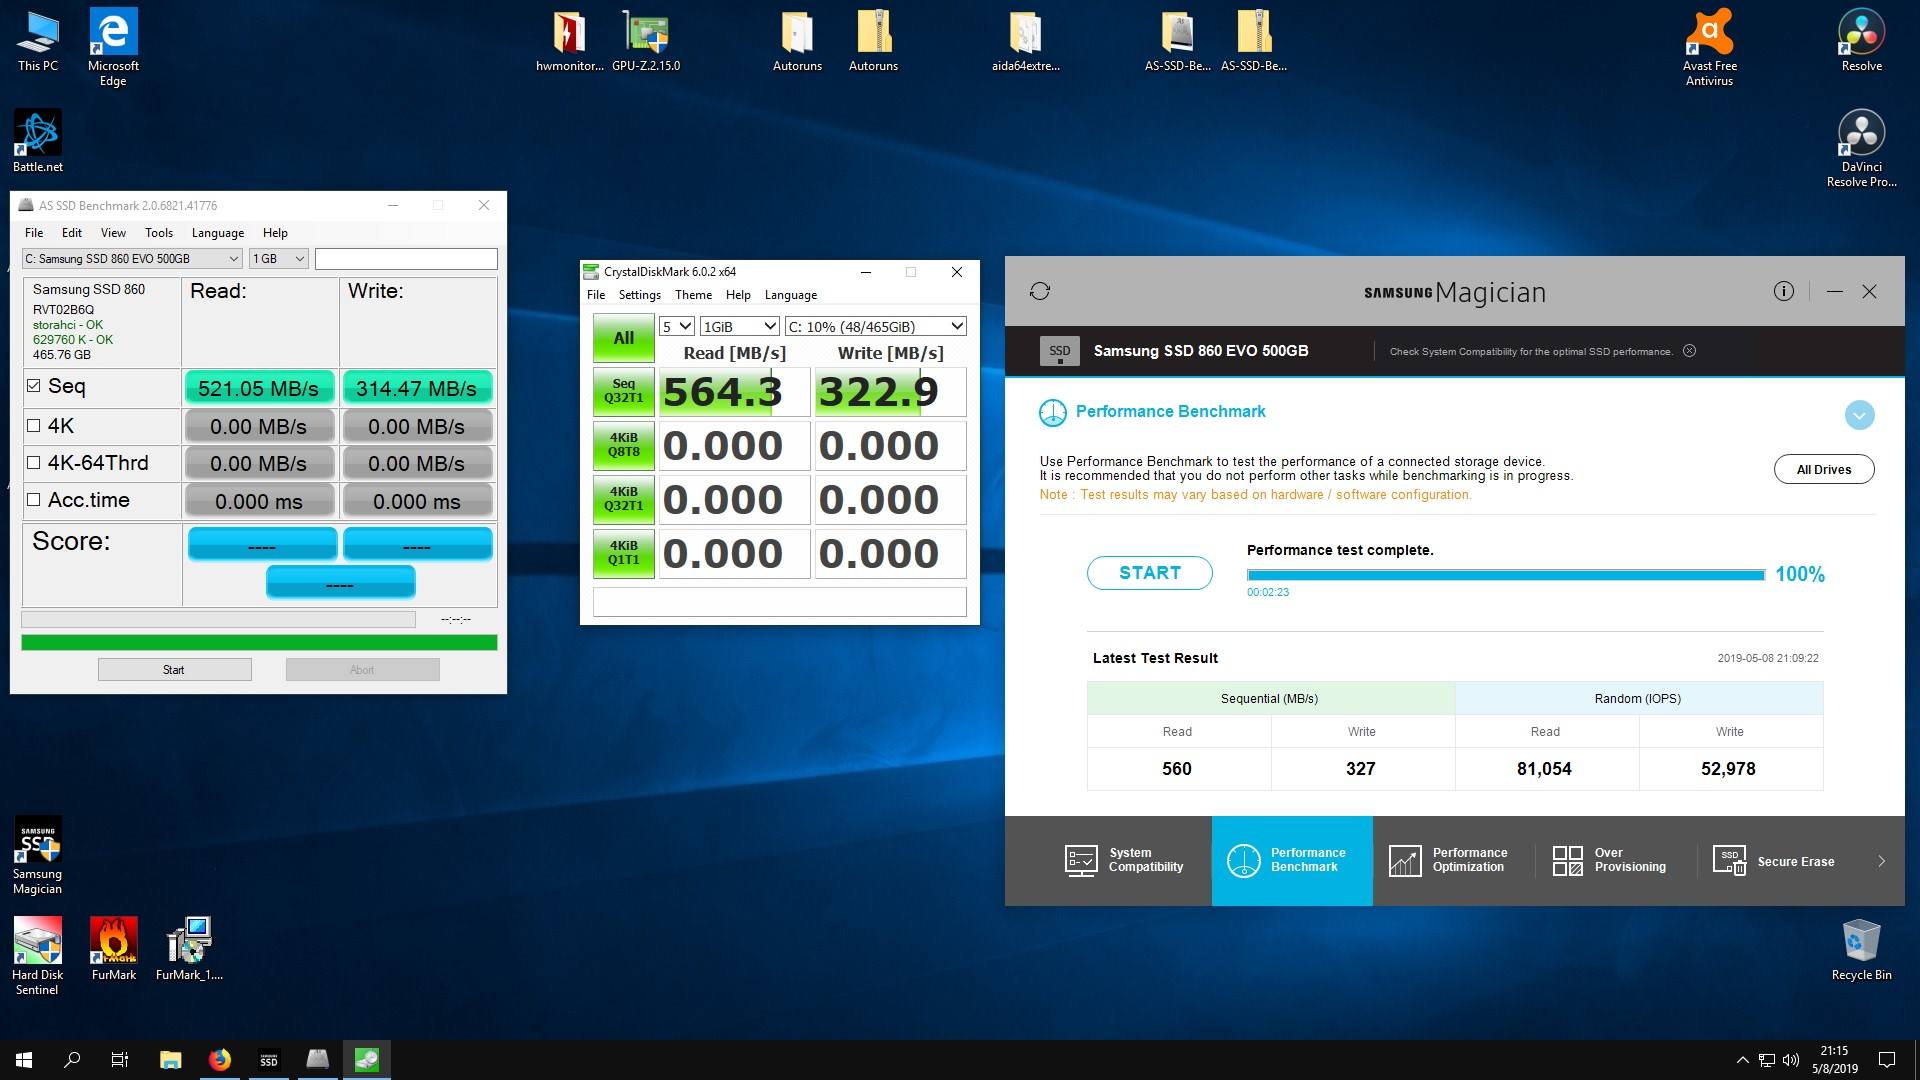1920x1080 pixels.
Task: Enable the 4K test checkbox
Action: (34, 426)
